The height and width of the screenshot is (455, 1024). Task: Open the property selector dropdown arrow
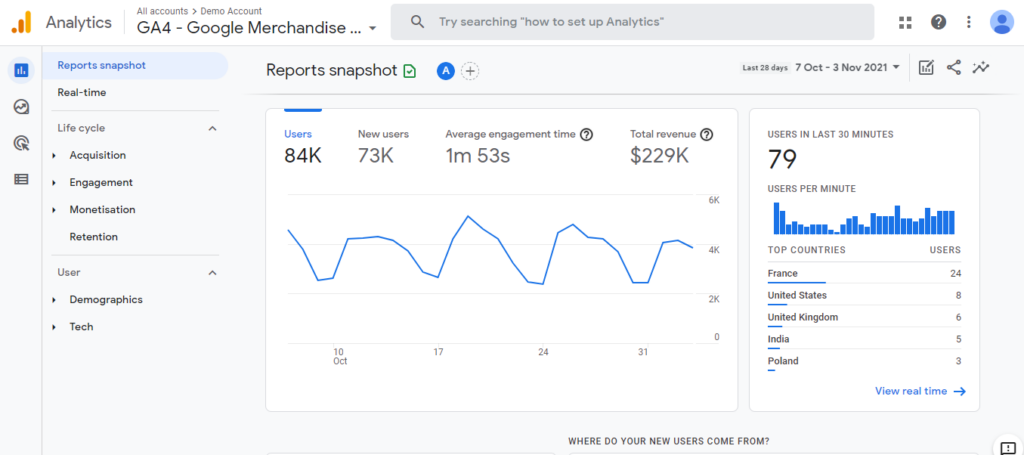click(x=372, y=29)
